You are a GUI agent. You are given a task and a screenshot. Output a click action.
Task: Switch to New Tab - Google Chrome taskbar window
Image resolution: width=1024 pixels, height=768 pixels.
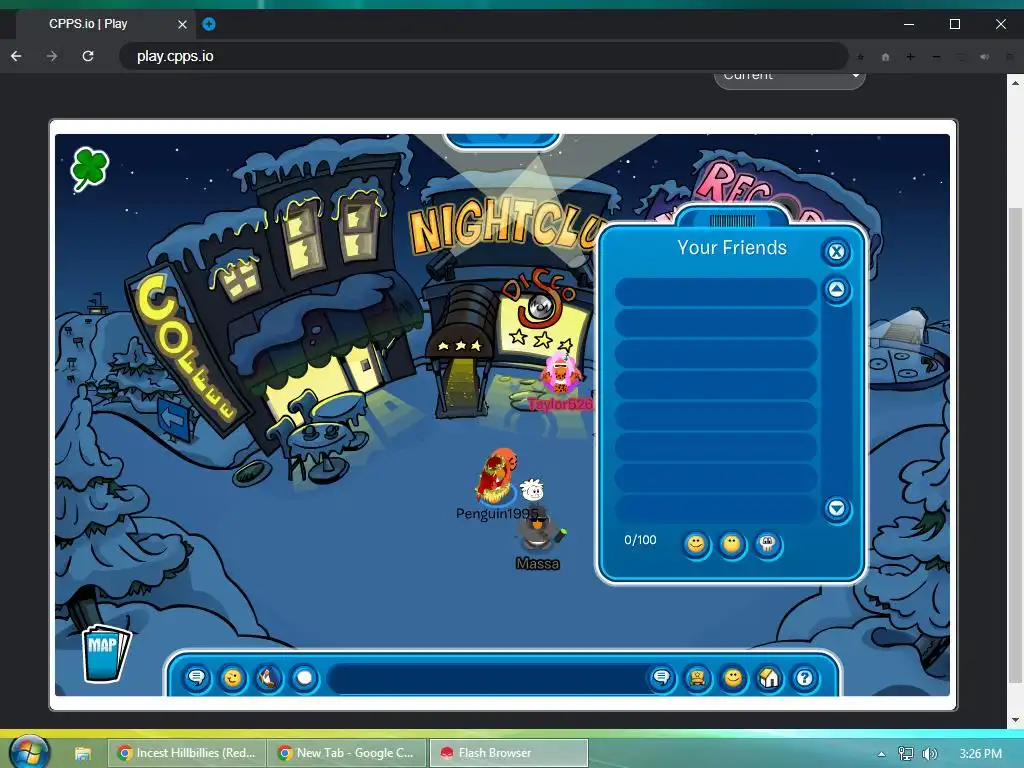(347, 753)
